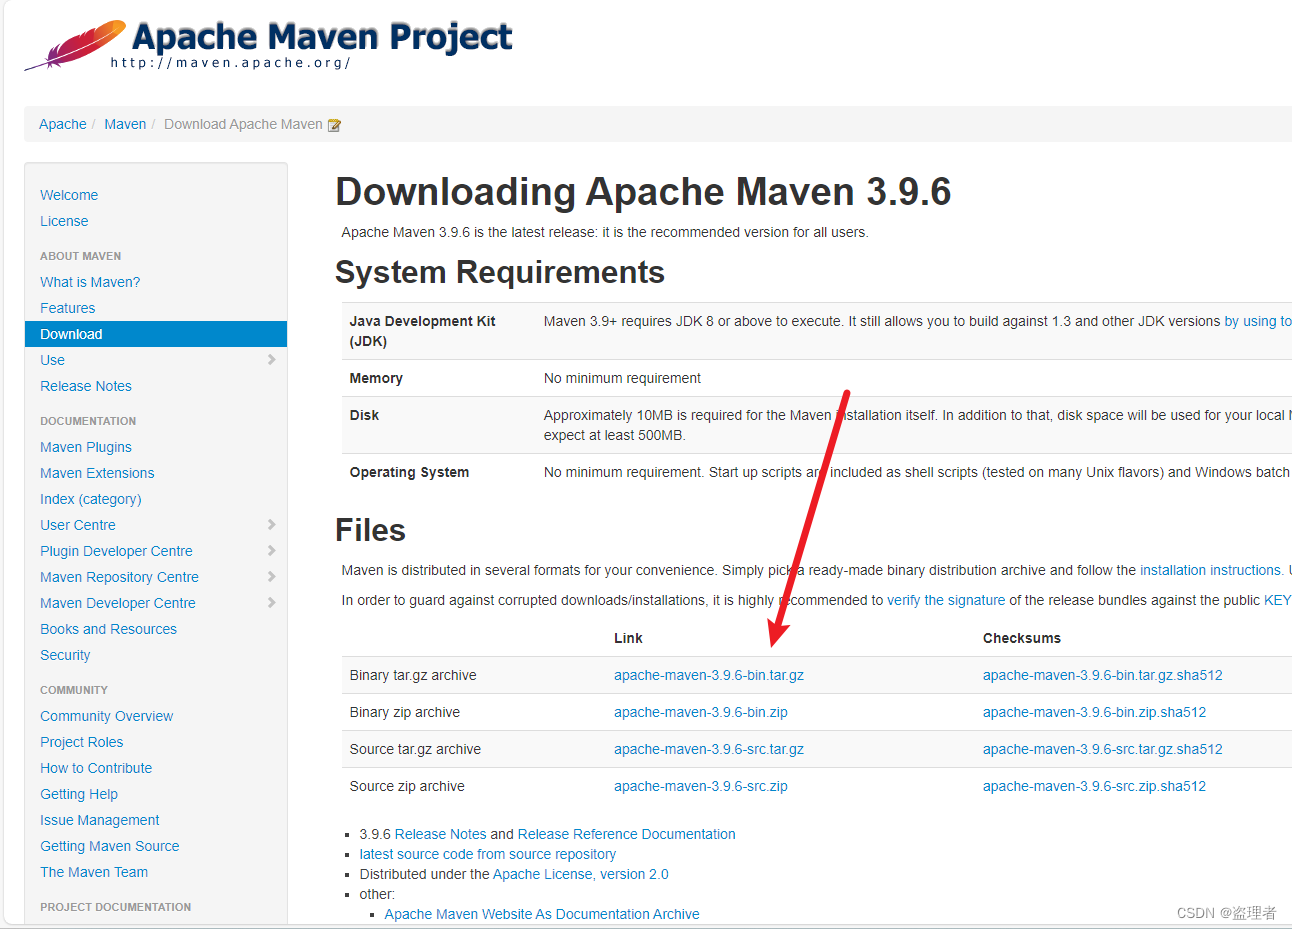Open Maven Developer Centre link
Viewport: 1292px width, 929px height.
(118, 603)
